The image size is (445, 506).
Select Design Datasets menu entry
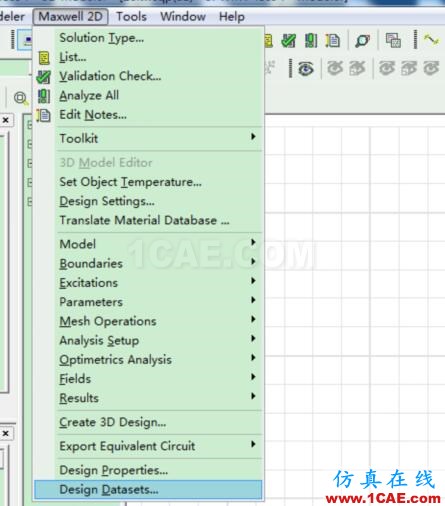[x=149, y=489]
